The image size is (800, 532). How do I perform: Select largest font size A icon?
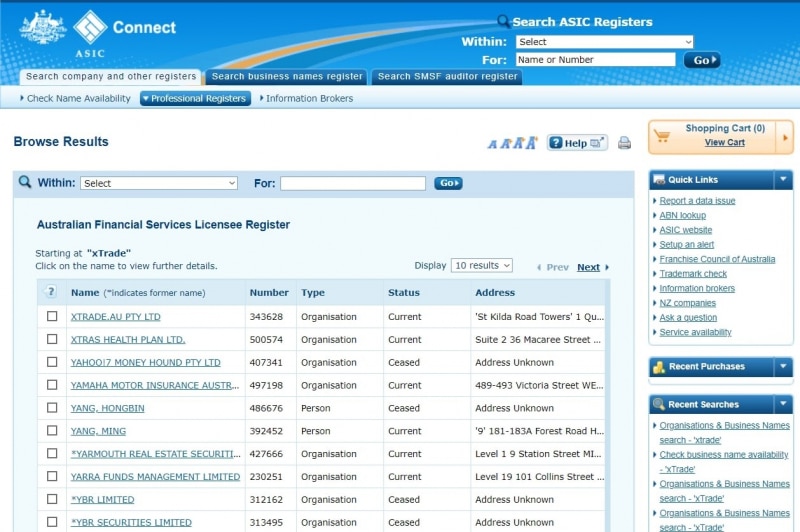(532, 142)
